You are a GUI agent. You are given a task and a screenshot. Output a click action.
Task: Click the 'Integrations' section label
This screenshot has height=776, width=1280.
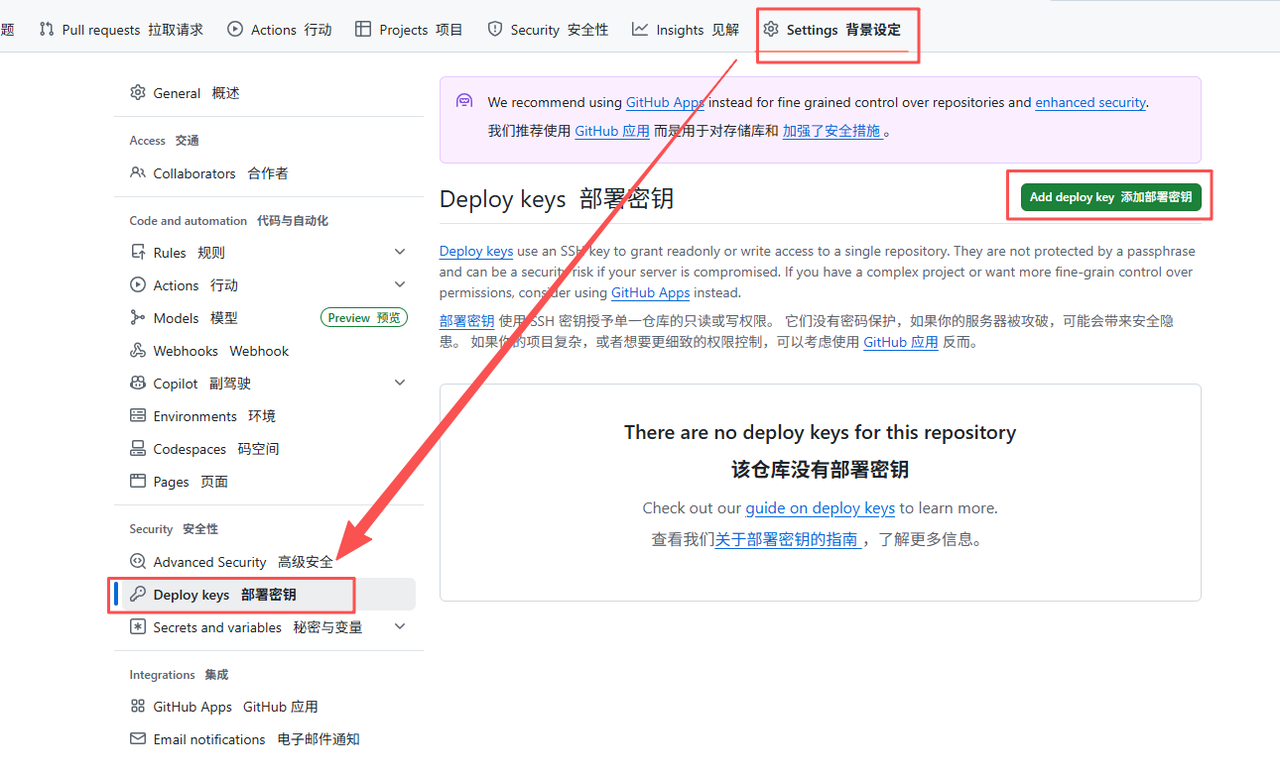[x=179, y=674]
